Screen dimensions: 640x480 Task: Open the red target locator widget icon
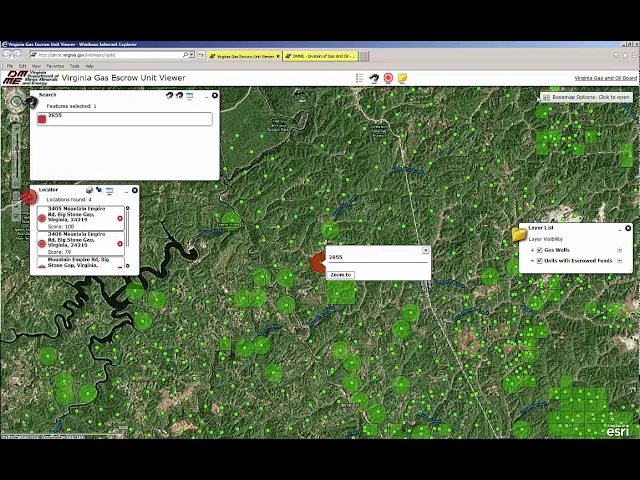tap(388, 78)
